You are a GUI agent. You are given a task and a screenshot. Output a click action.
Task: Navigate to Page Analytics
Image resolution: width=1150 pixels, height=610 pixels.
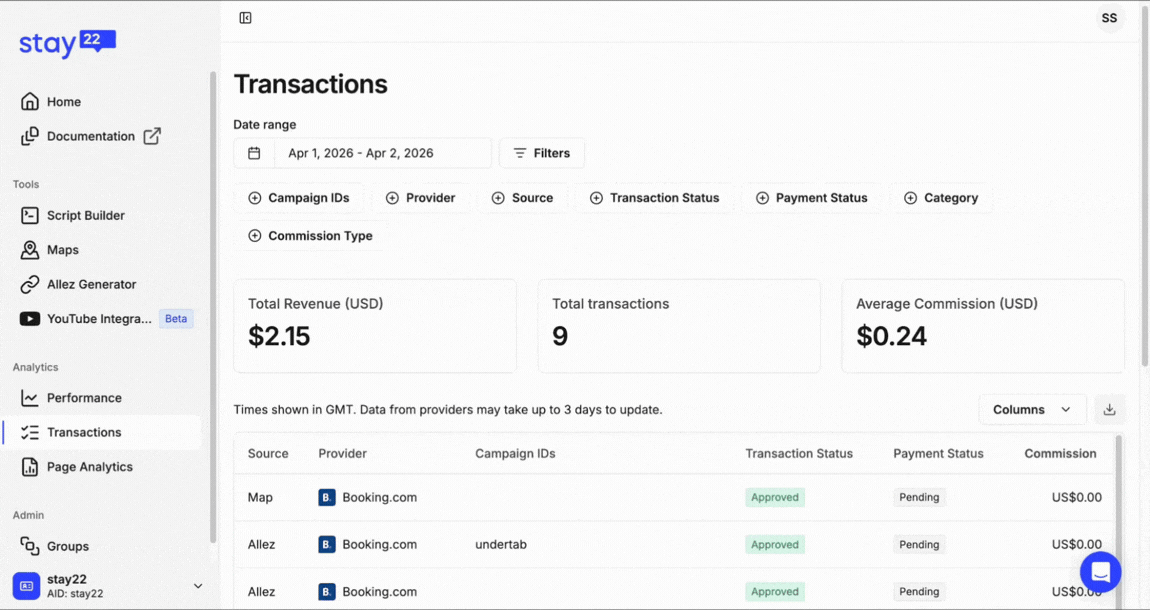[89, 467]
